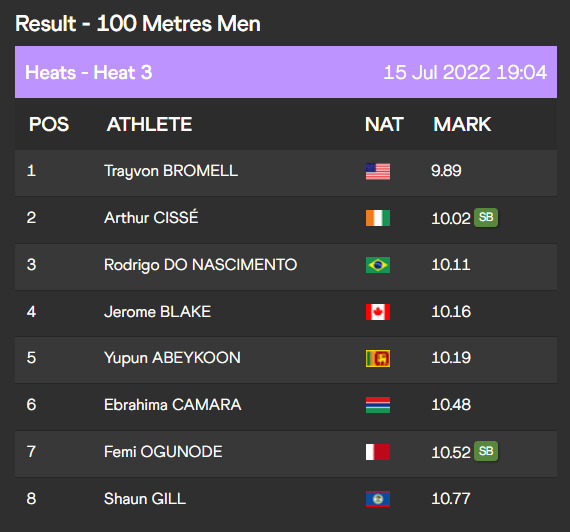Click the Belize flag next to Shaun Gill
This screenshot has width=570, height=532.
pyautogui.click(x=378, y=499)
